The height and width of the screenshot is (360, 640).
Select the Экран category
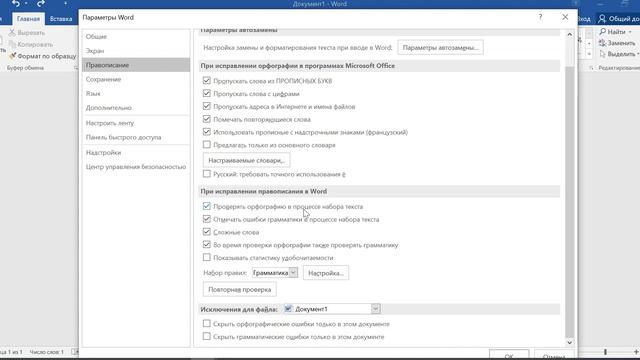pyautogui.click(x=136, y=51)
